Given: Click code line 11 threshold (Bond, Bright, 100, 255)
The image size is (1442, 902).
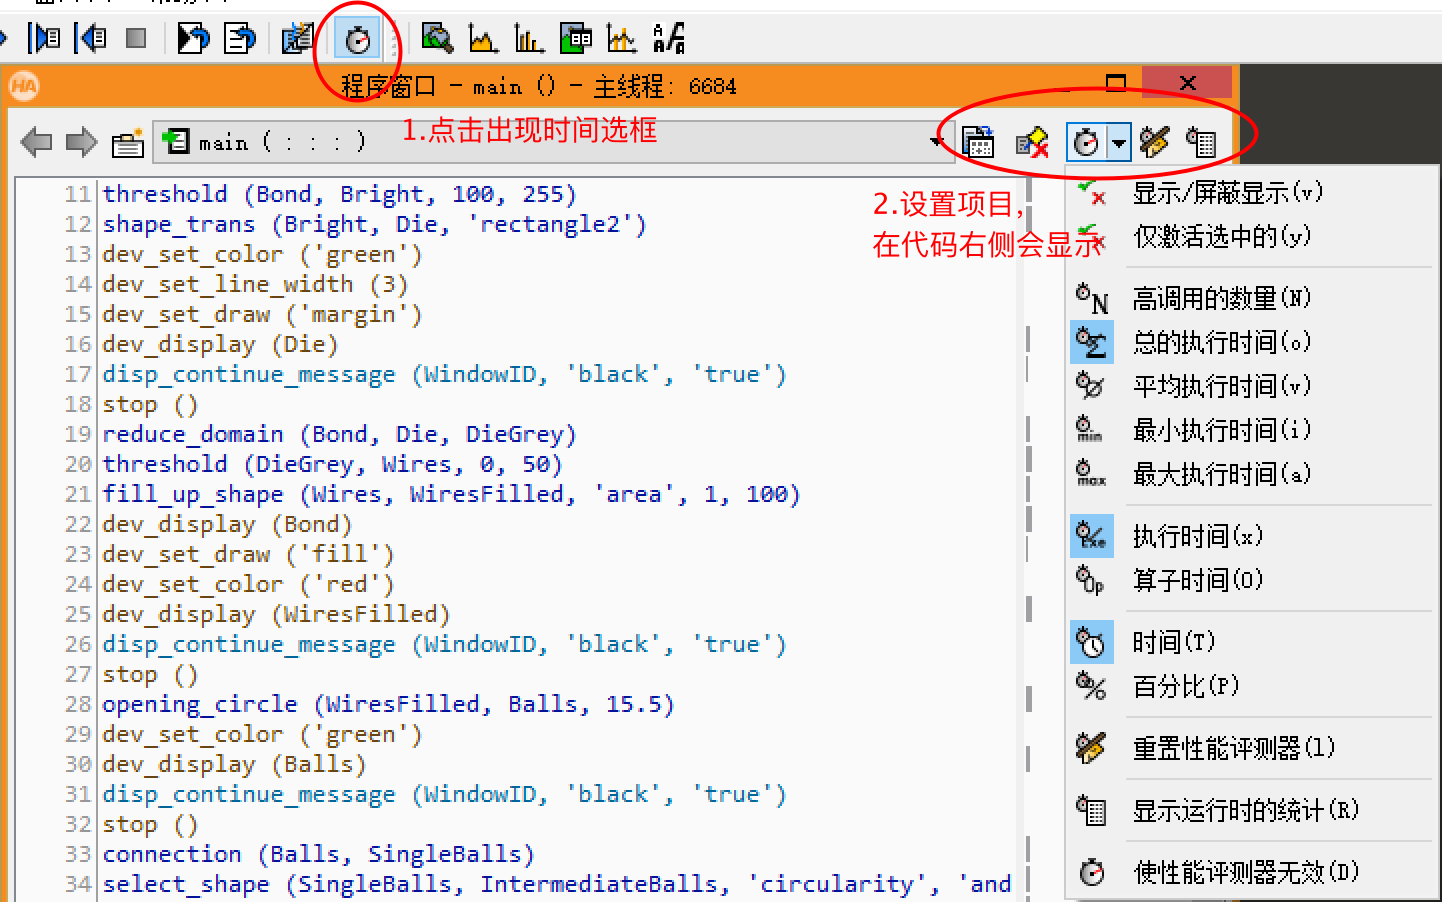Looking at the screenshot, I should click(x=340, y=194).
